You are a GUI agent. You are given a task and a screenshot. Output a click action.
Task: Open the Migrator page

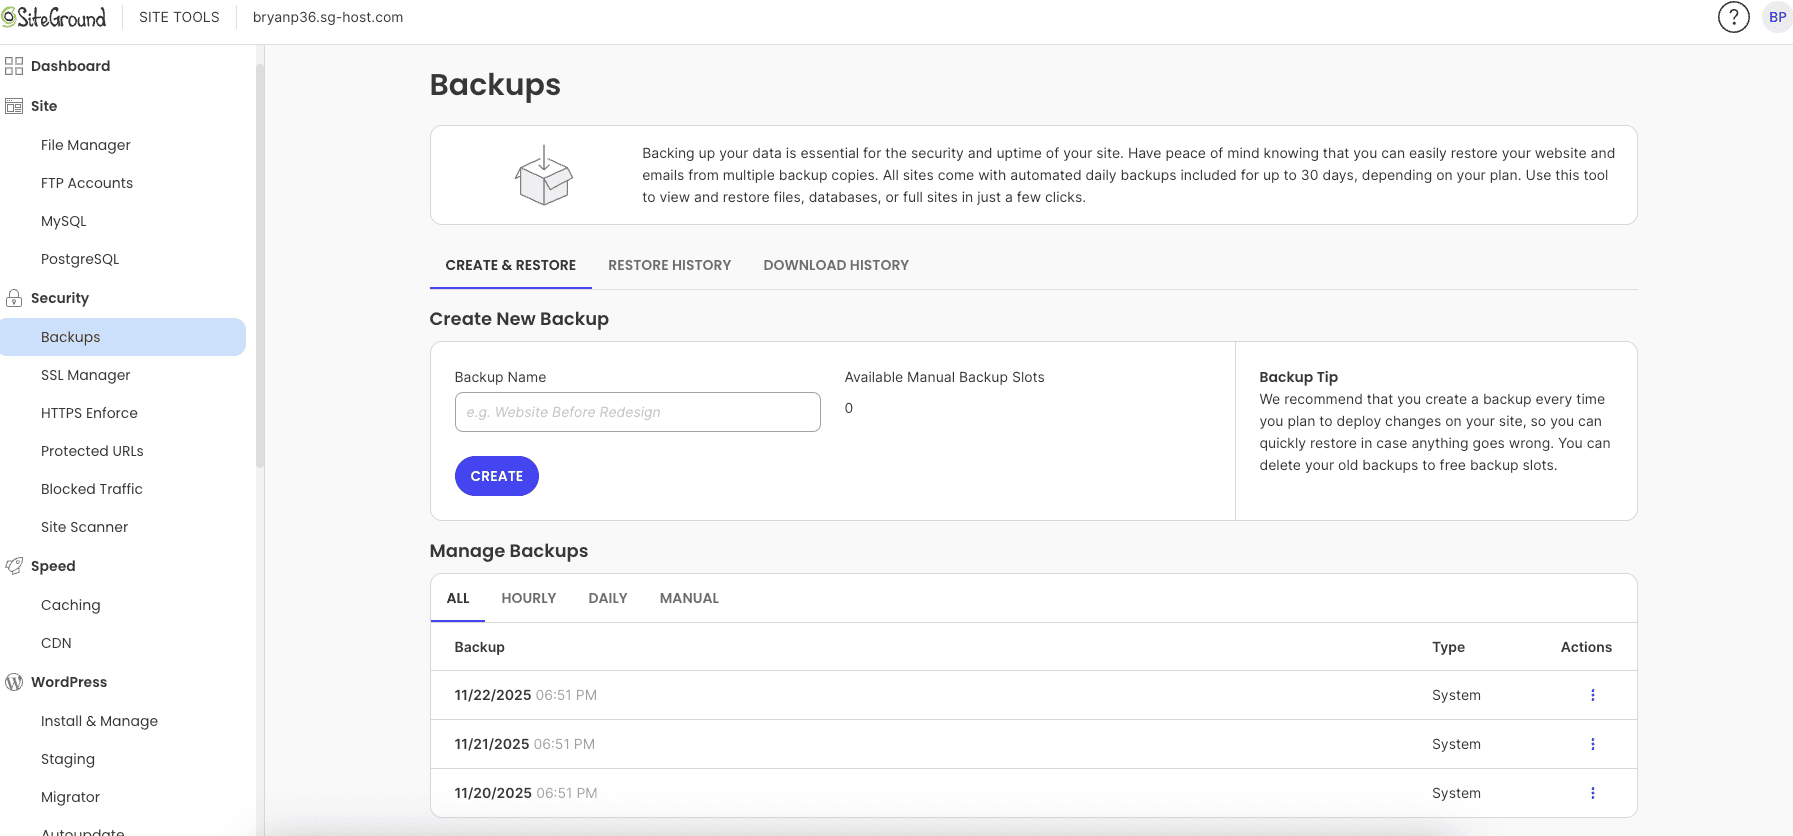(71, 797)
